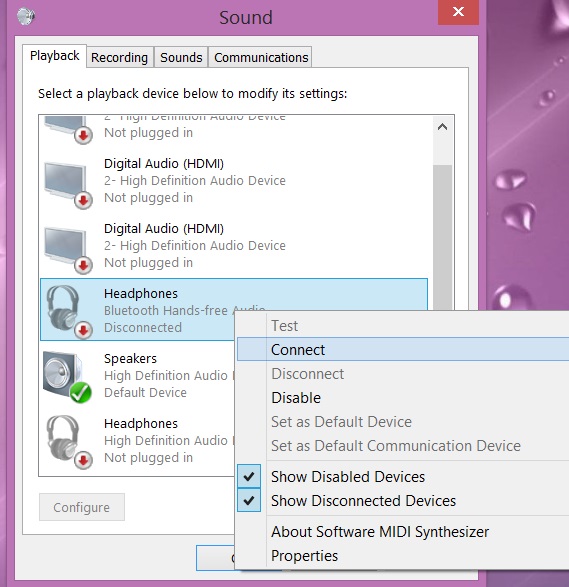The image size is (569, 587).
Task: Click 'Bluetooth Hands-free Audio' description text
Action: click(185, 310)
